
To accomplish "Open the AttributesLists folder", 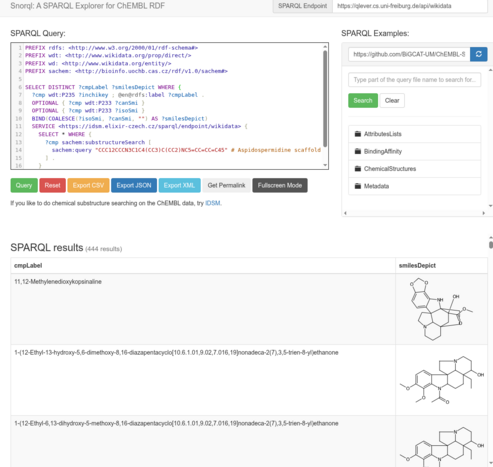I will point(414,134).
